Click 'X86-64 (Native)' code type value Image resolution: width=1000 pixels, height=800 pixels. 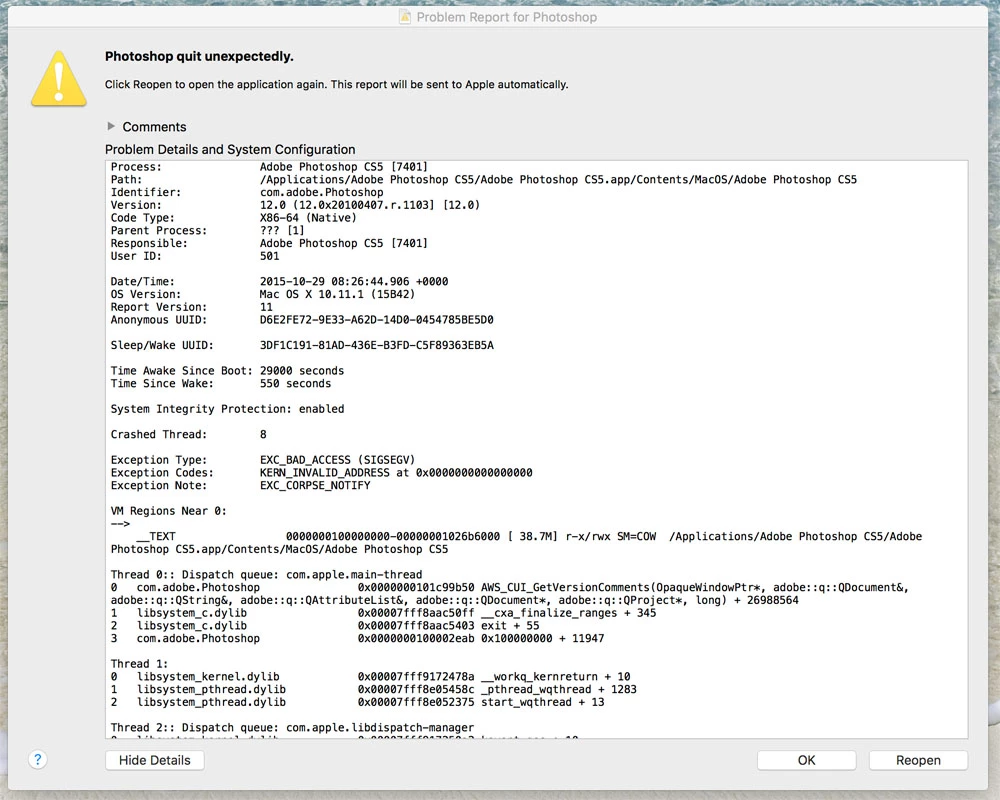[308, 218]
